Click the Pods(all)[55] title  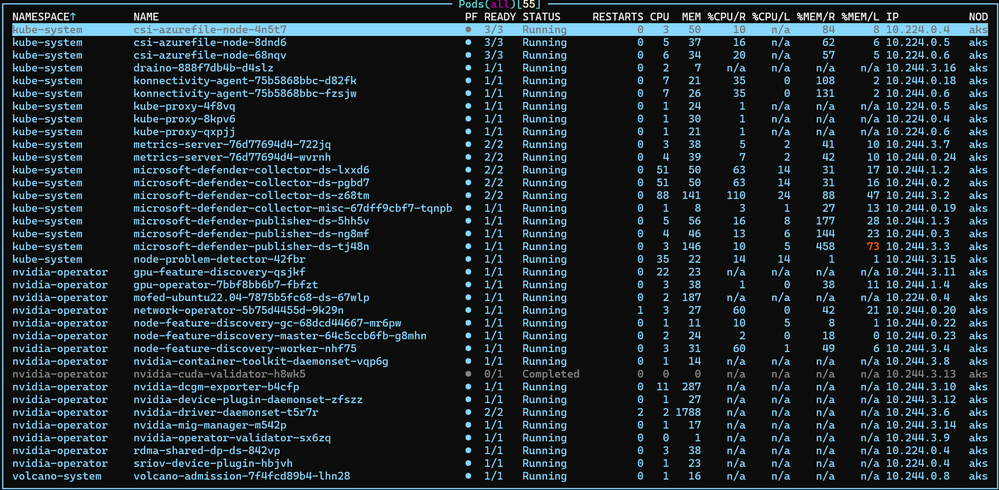pyautogui.click(x=499, y=4)
